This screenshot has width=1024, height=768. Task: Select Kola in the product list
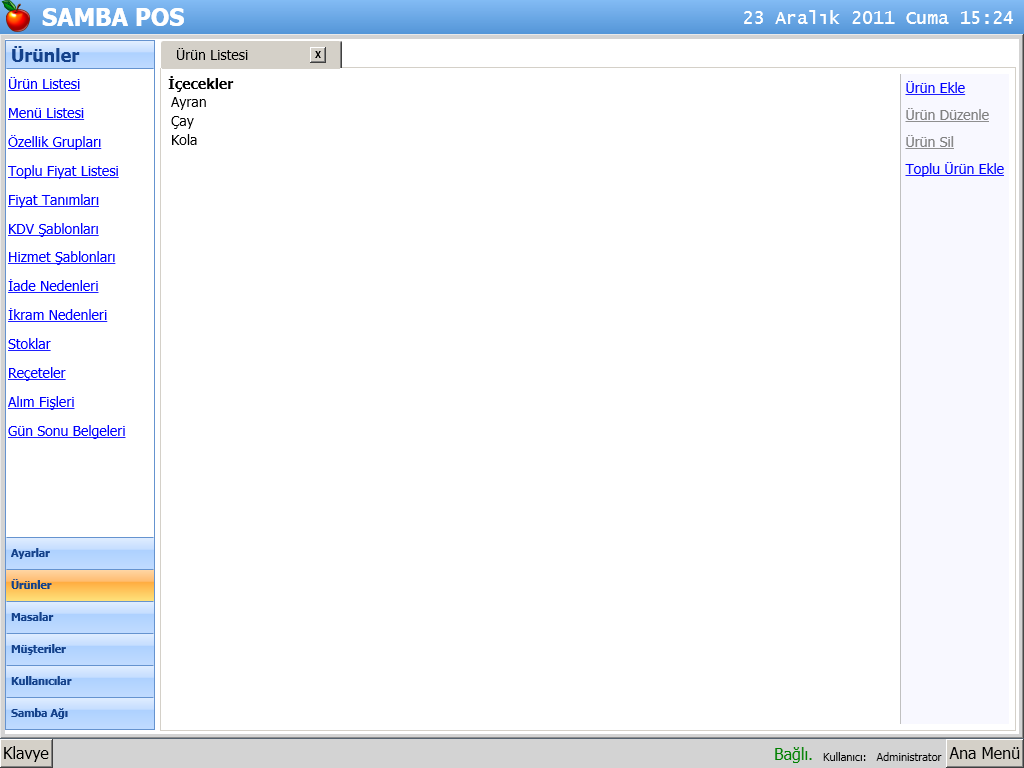pyautogui.click(x=184, y=140)
